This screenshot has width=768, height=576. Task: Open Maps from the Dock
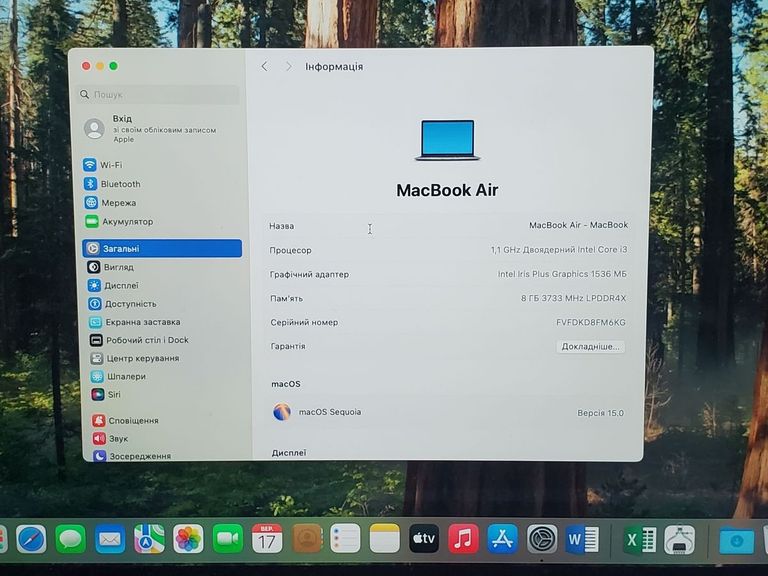pyautogui.click(x=149, y=539)
